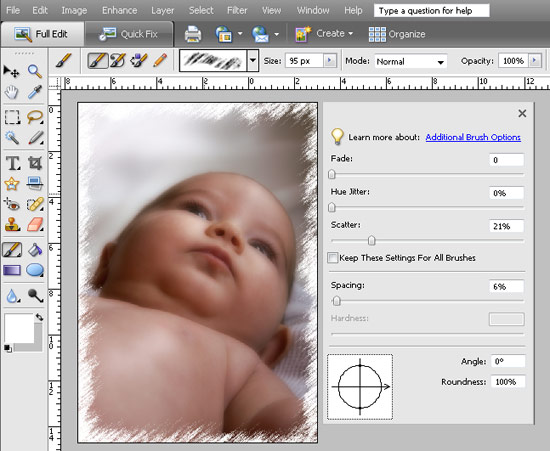
Task: Select the Hand tool
Action: pyautogui.click(x=12, y=93)
